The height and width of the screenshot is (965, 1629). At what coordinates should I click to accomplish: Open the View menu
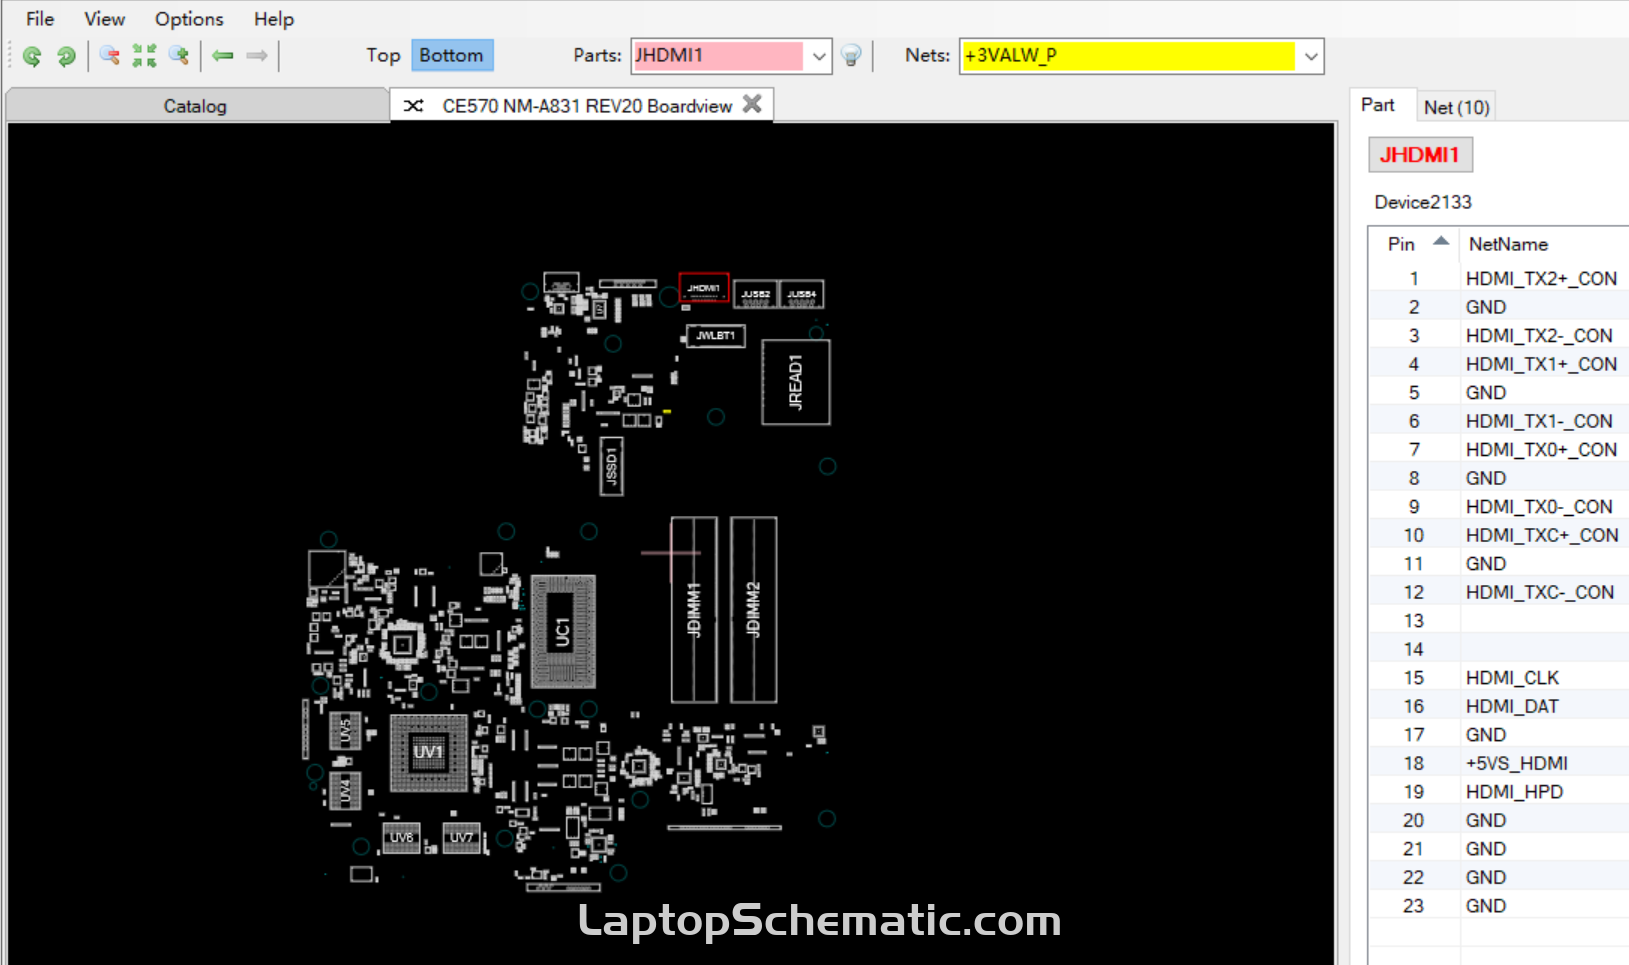click(104, 19)
